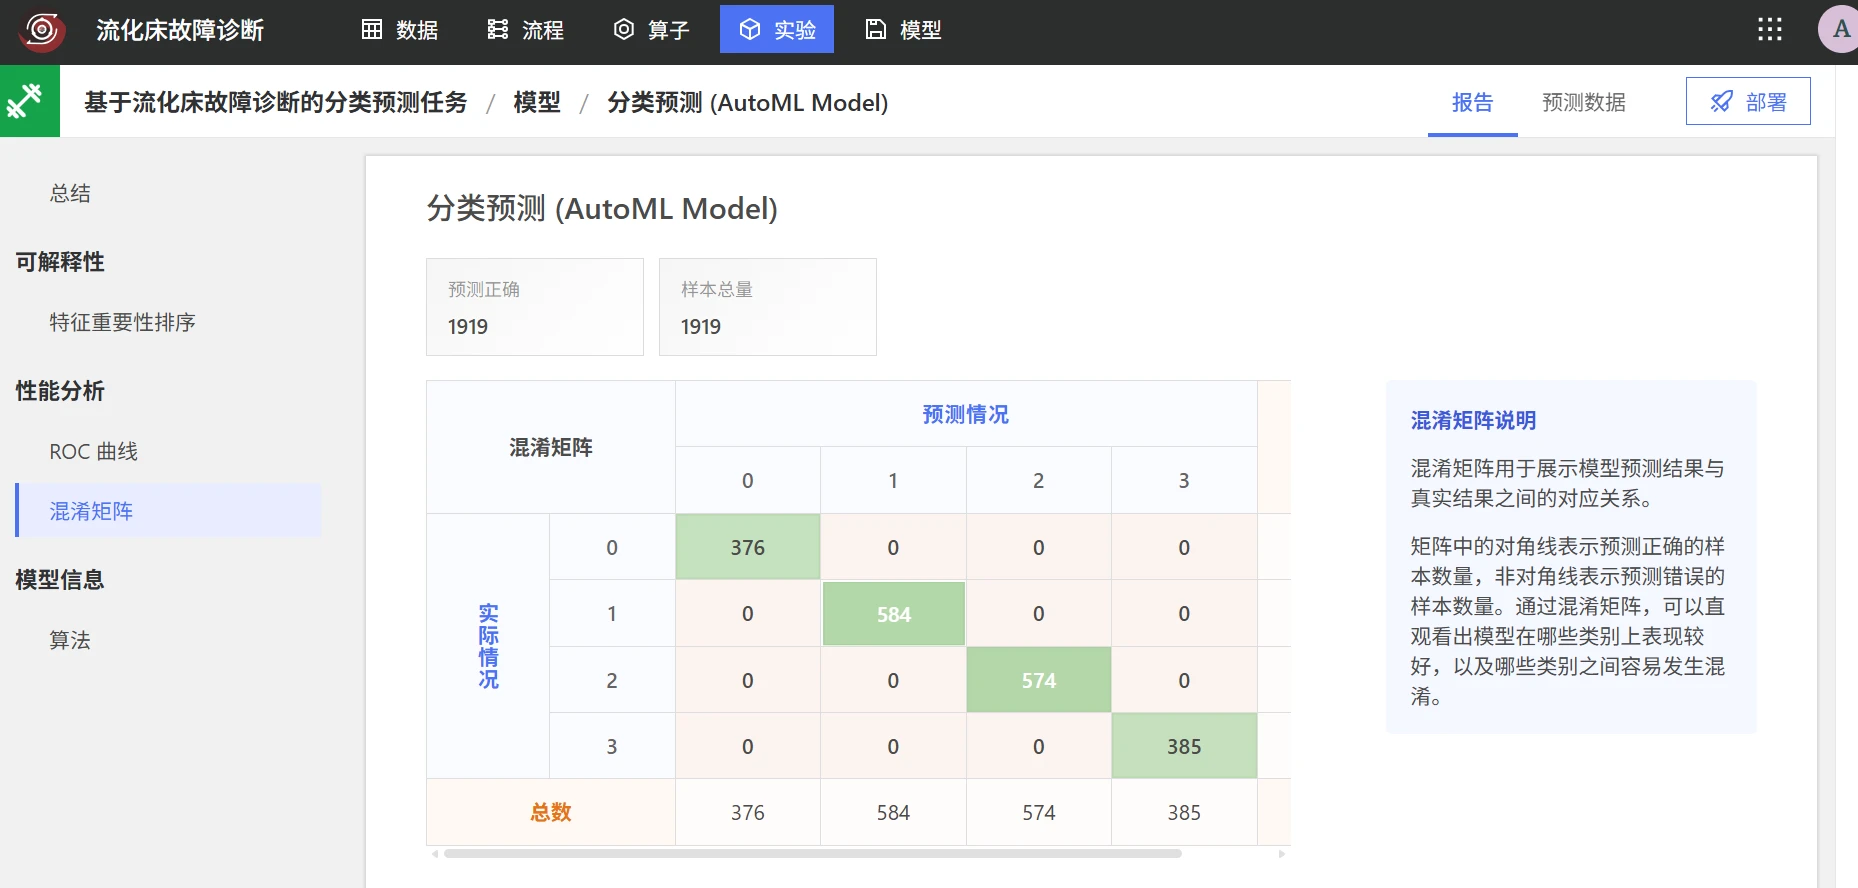Click the 总数 row label
The width and height of the screenshot is (1858, 888).
click(x=551, y=812)
